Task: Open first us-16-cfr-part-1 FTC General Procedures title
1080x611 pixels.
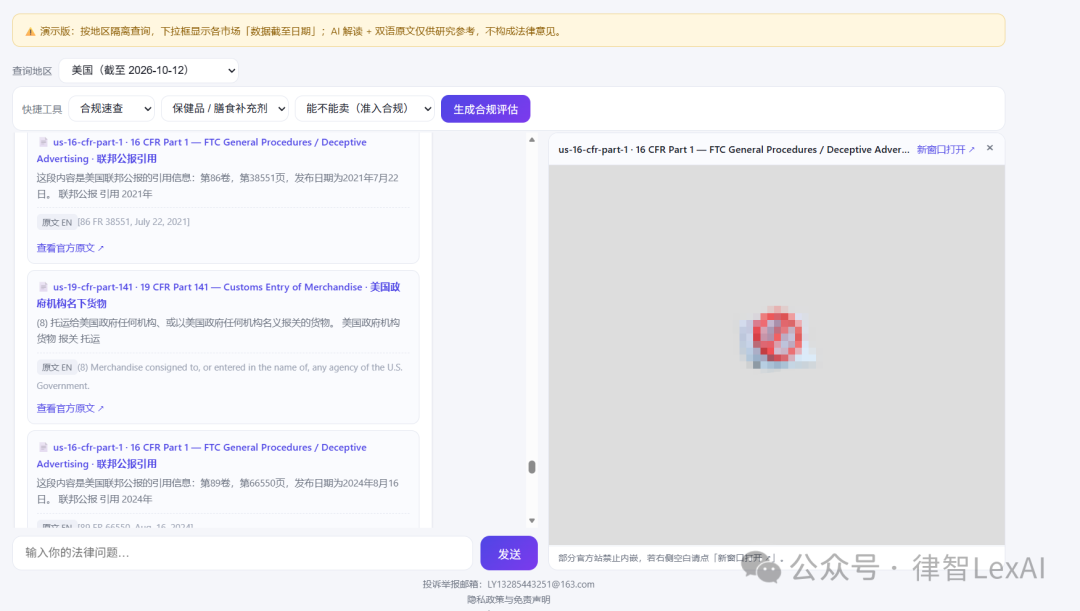Action: point(202,150)
